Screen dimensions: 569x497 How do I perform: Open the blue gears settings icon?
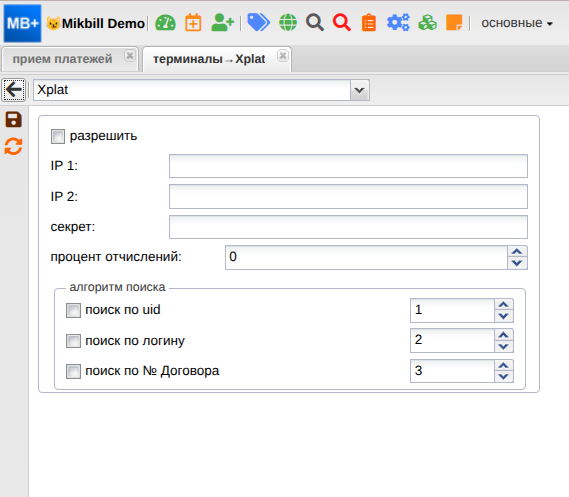point(398,23)
